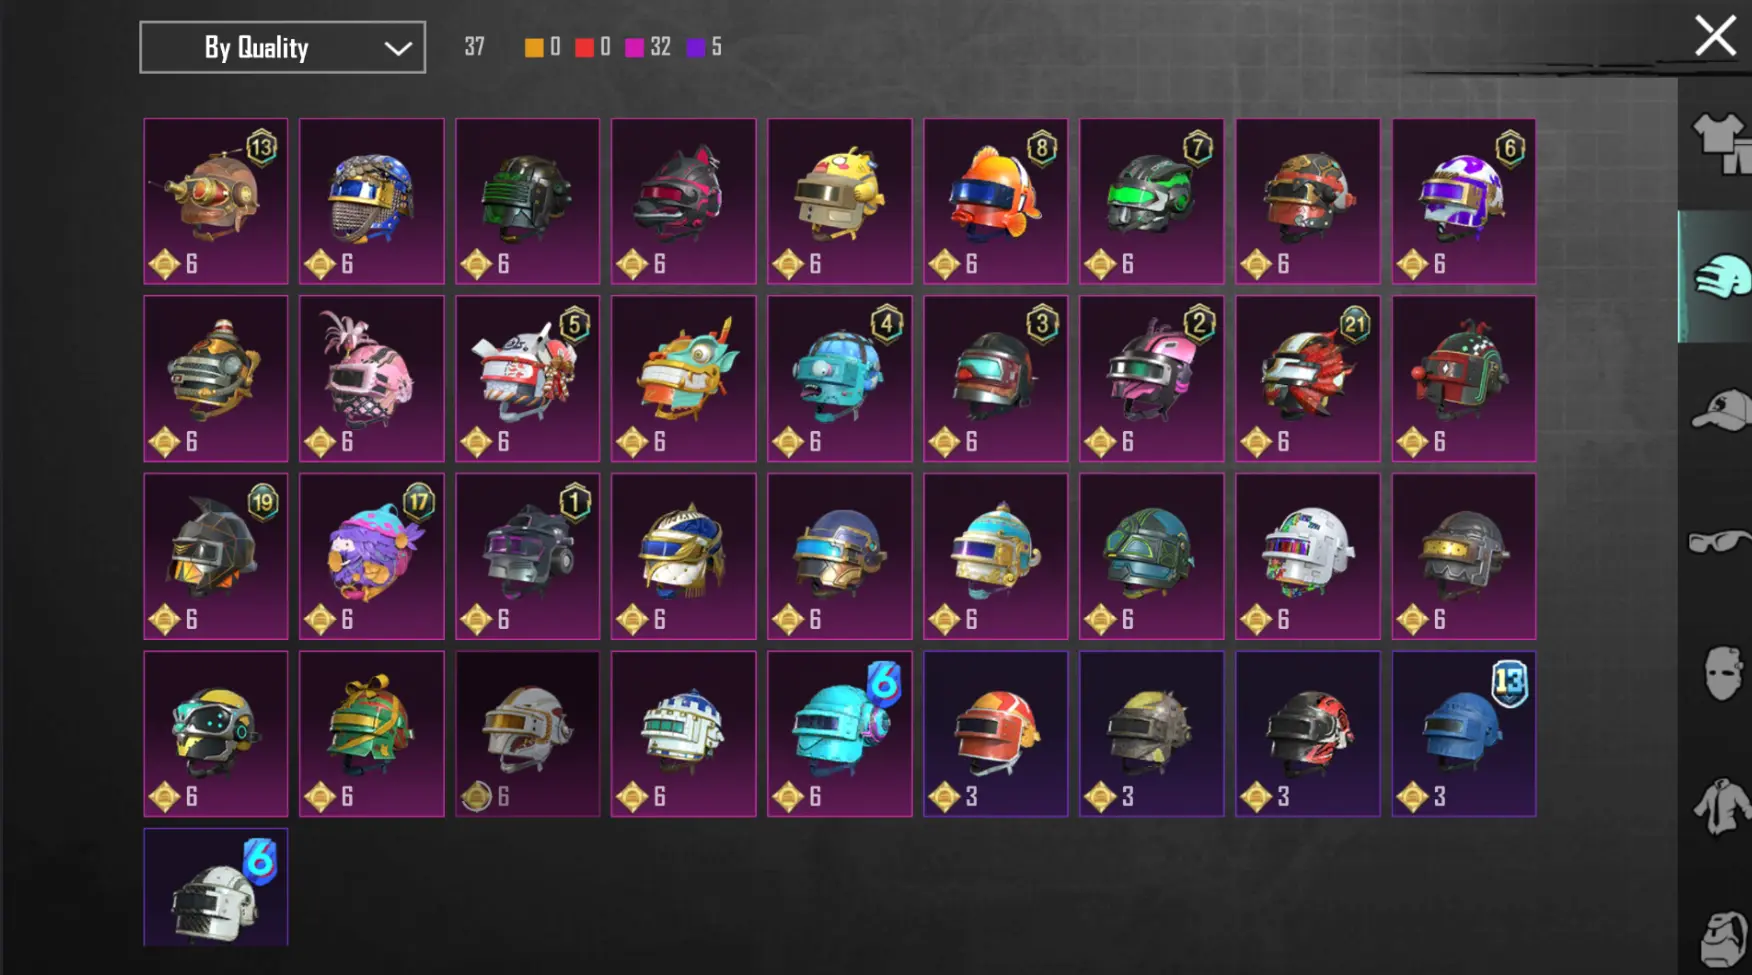Filter by pink quality count 32
The height and width of the screenshot is (975, 1752).
[x=648, y=47]
